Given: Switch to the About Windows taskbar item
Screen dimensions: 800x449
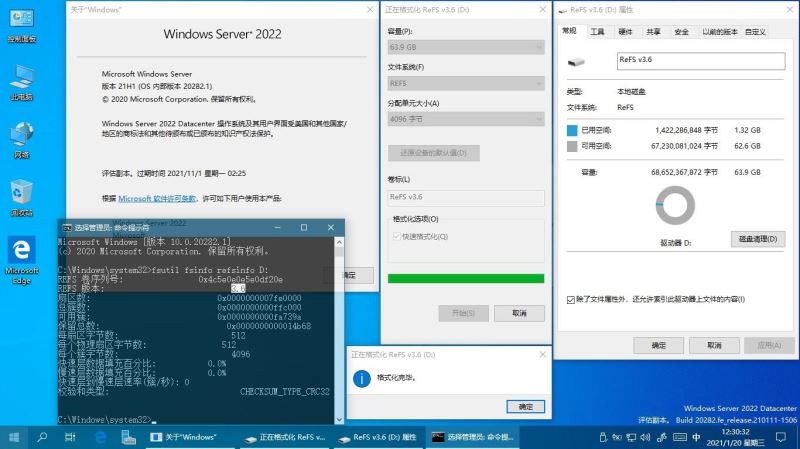Looking at the screenshot, I should (191, 437).
